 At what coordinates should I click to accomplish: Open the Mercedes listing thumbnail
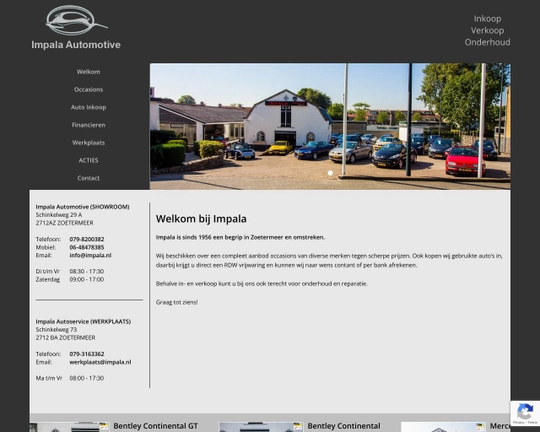[x=444, y=427]
